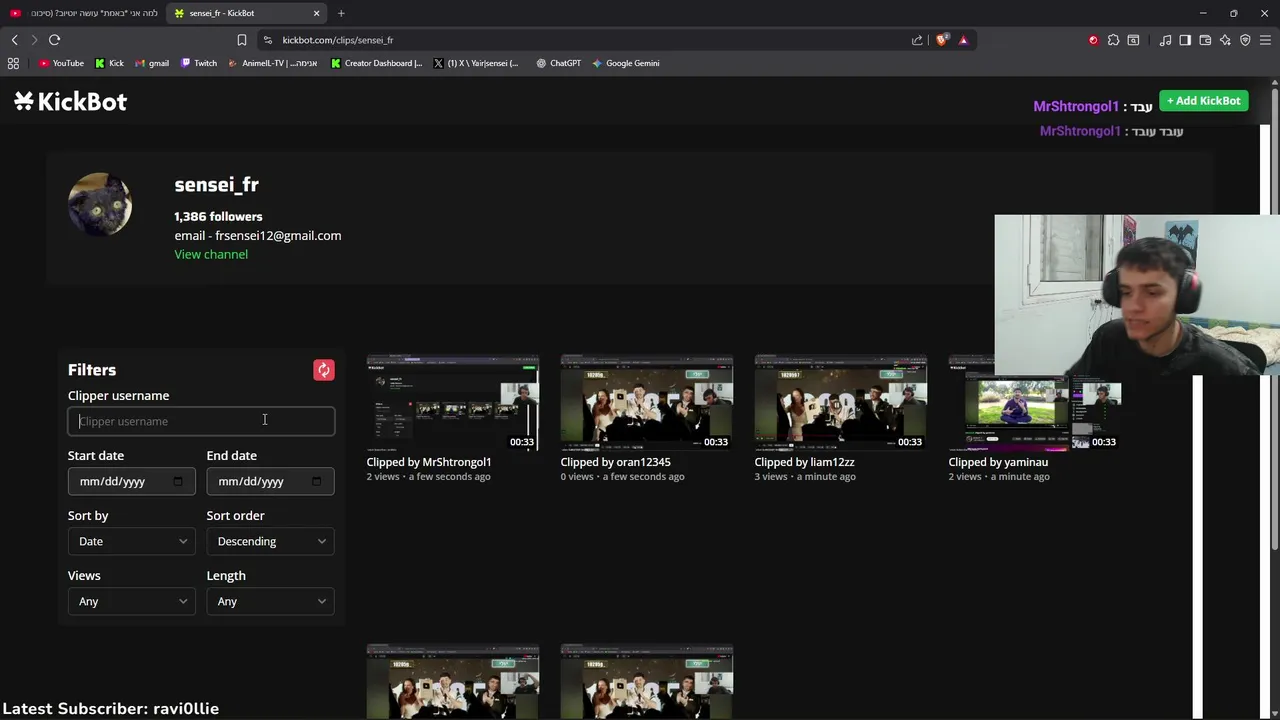
Task: Click the sensei_fr channel name heading
Action: pos(216,185)
